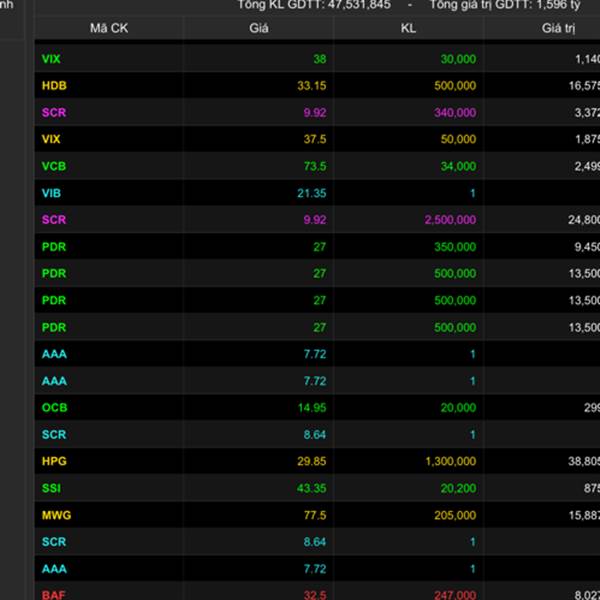Select VIX ticker priced at 37.5
Screen dimensions: 600x600
51,139
